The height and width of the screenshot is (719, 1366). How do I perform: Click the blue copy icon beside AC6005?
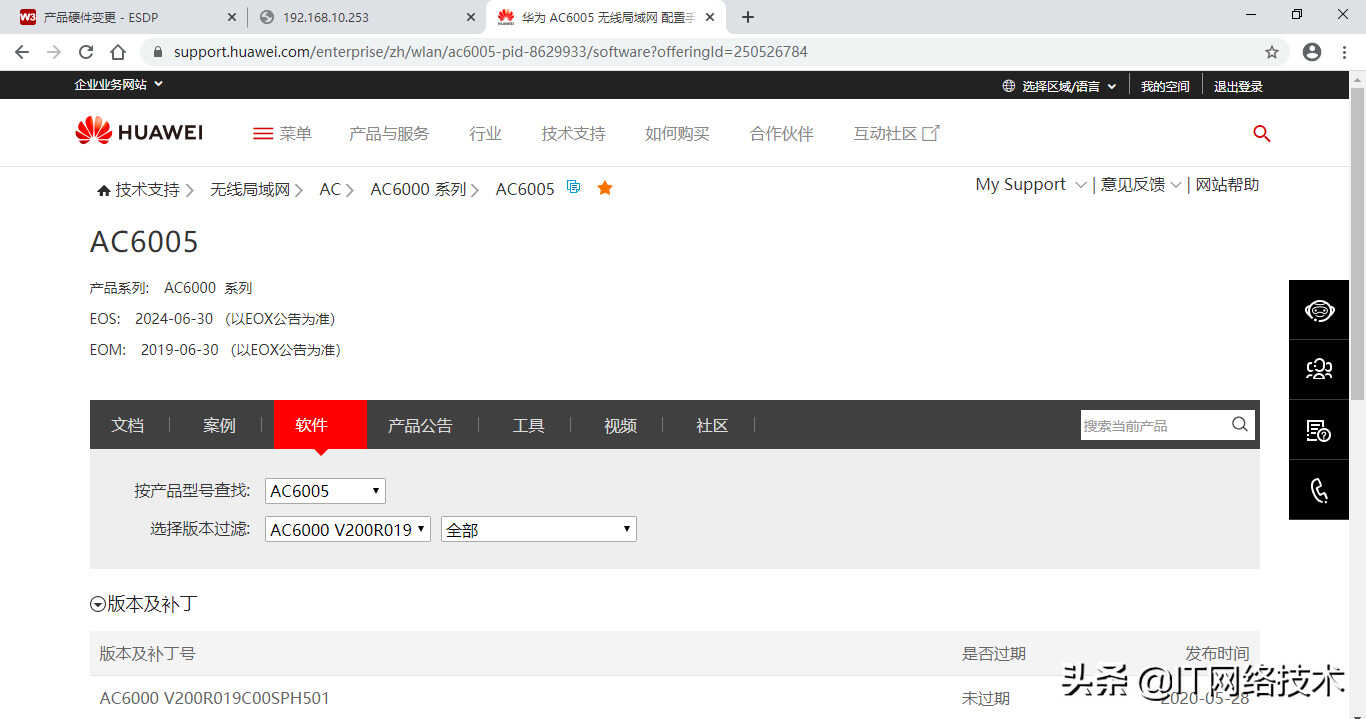click(x=573, y=187)
